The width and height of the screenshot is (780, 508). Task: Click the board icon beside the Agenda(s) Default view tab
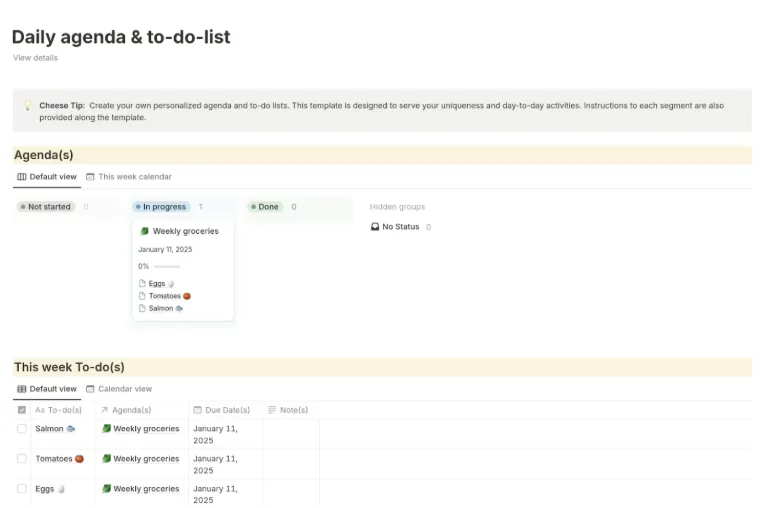pos(21,177)
